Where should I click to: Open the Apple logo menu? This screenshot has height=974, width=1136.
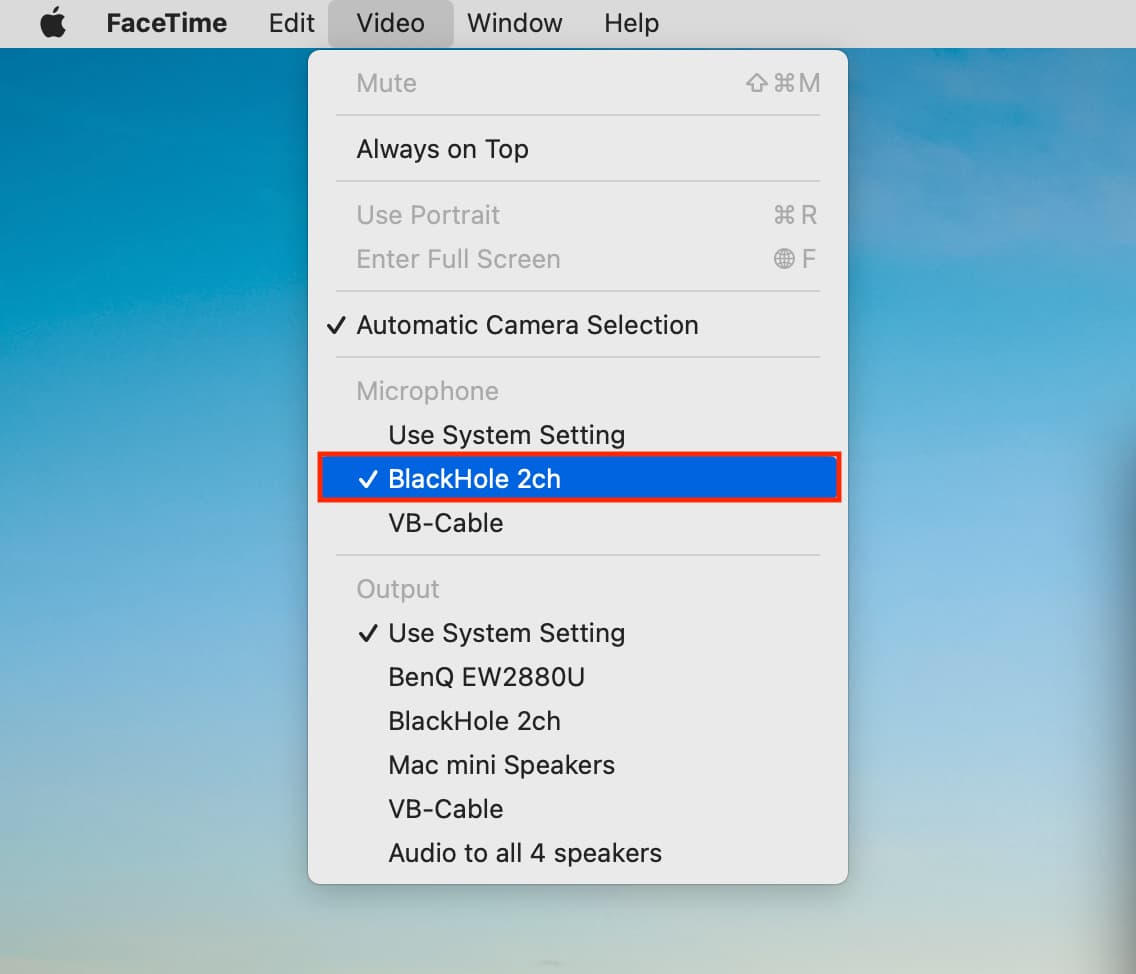53,23
